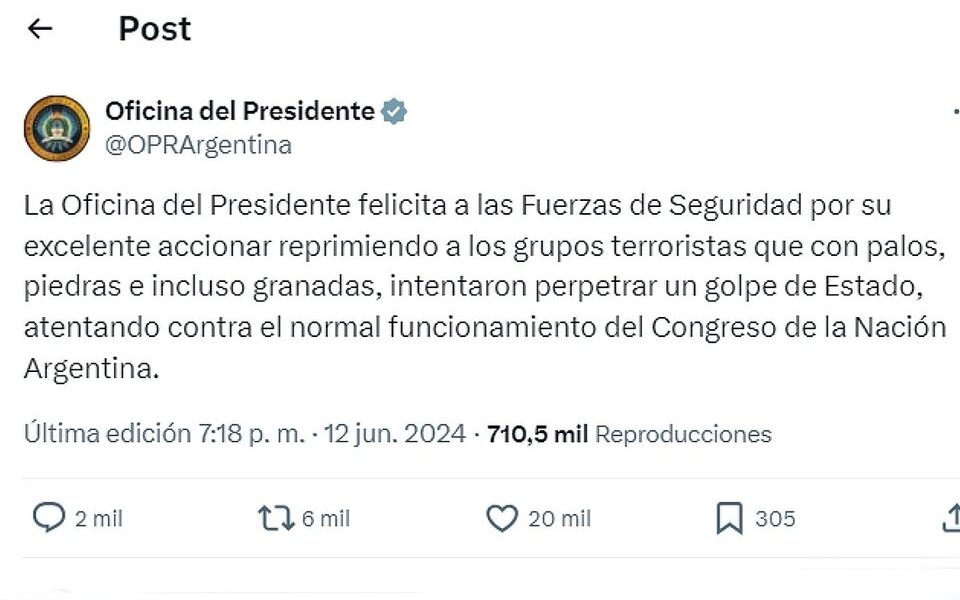Click the "12 jun. 2024" post date
This screenshot has height=600, width=960.
pyautogui.click(x=397, y=434)
